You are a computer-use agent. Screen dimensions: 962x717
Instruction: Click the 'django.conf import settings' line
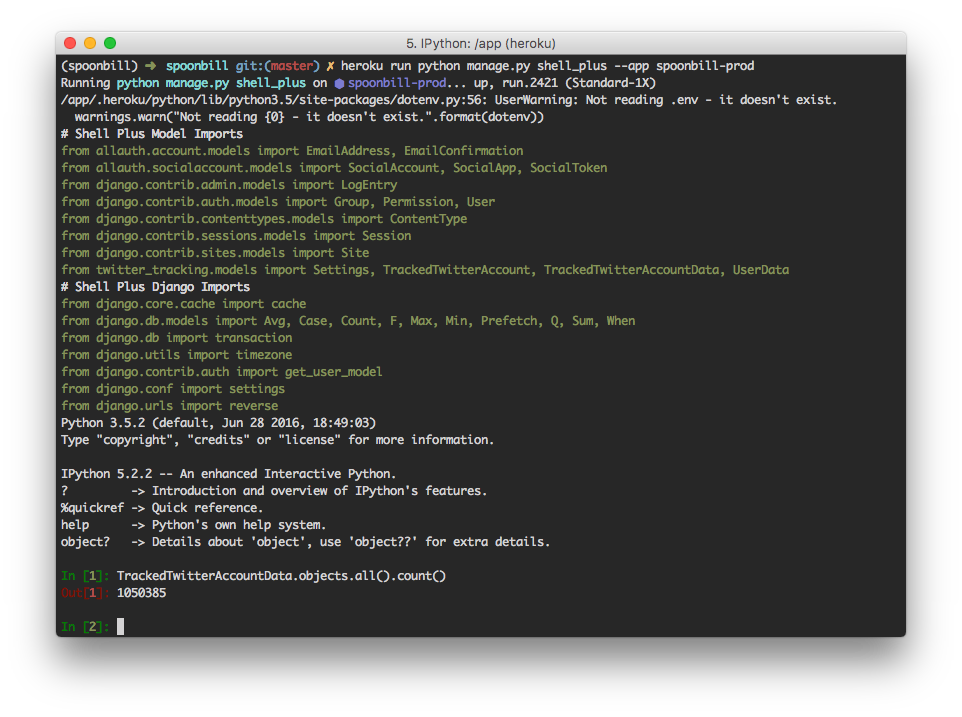(x=173, y=388)
